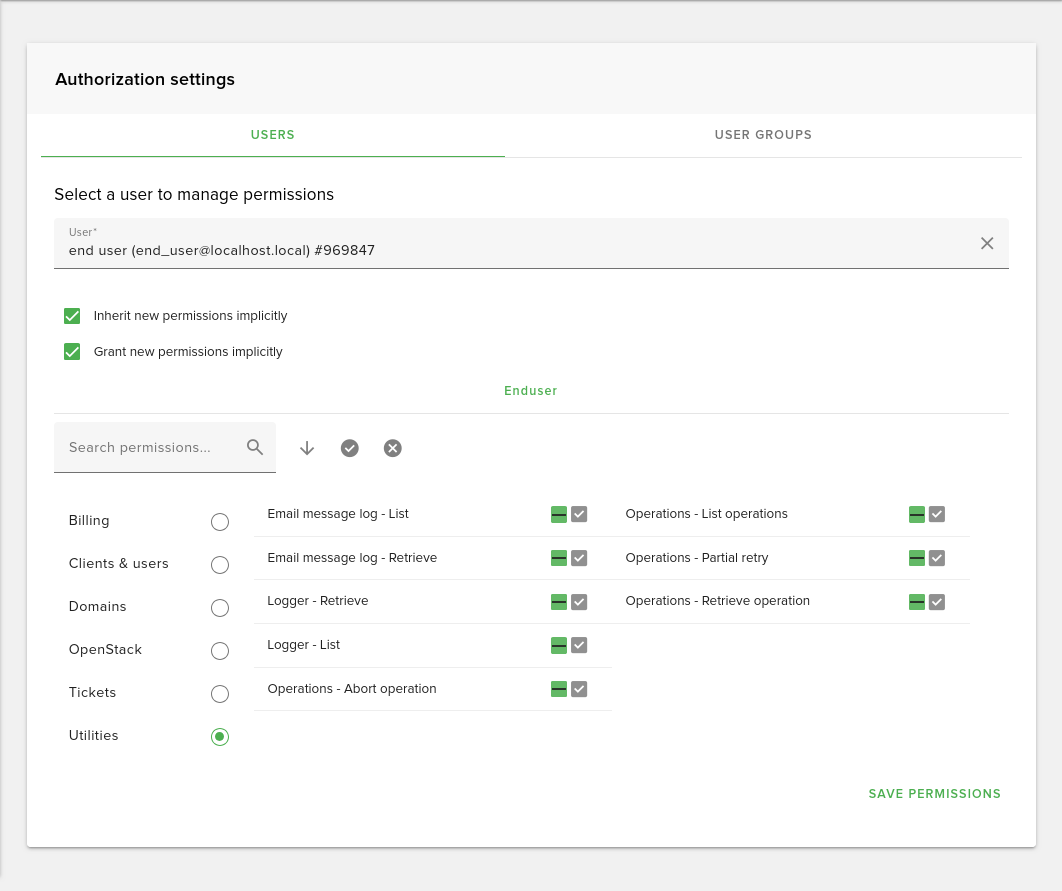Uncheck Grant new permissions implicitly
Screen dimensions: 1062x891
[x=72, y=351]
